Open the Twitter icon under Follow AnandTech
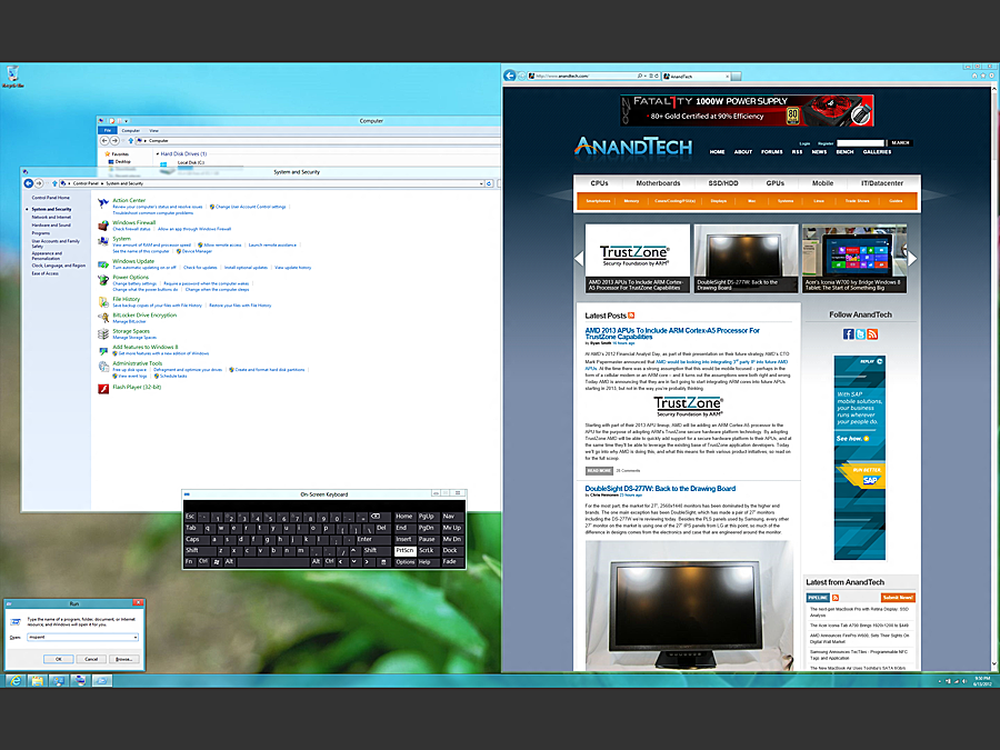 point(860,334)
